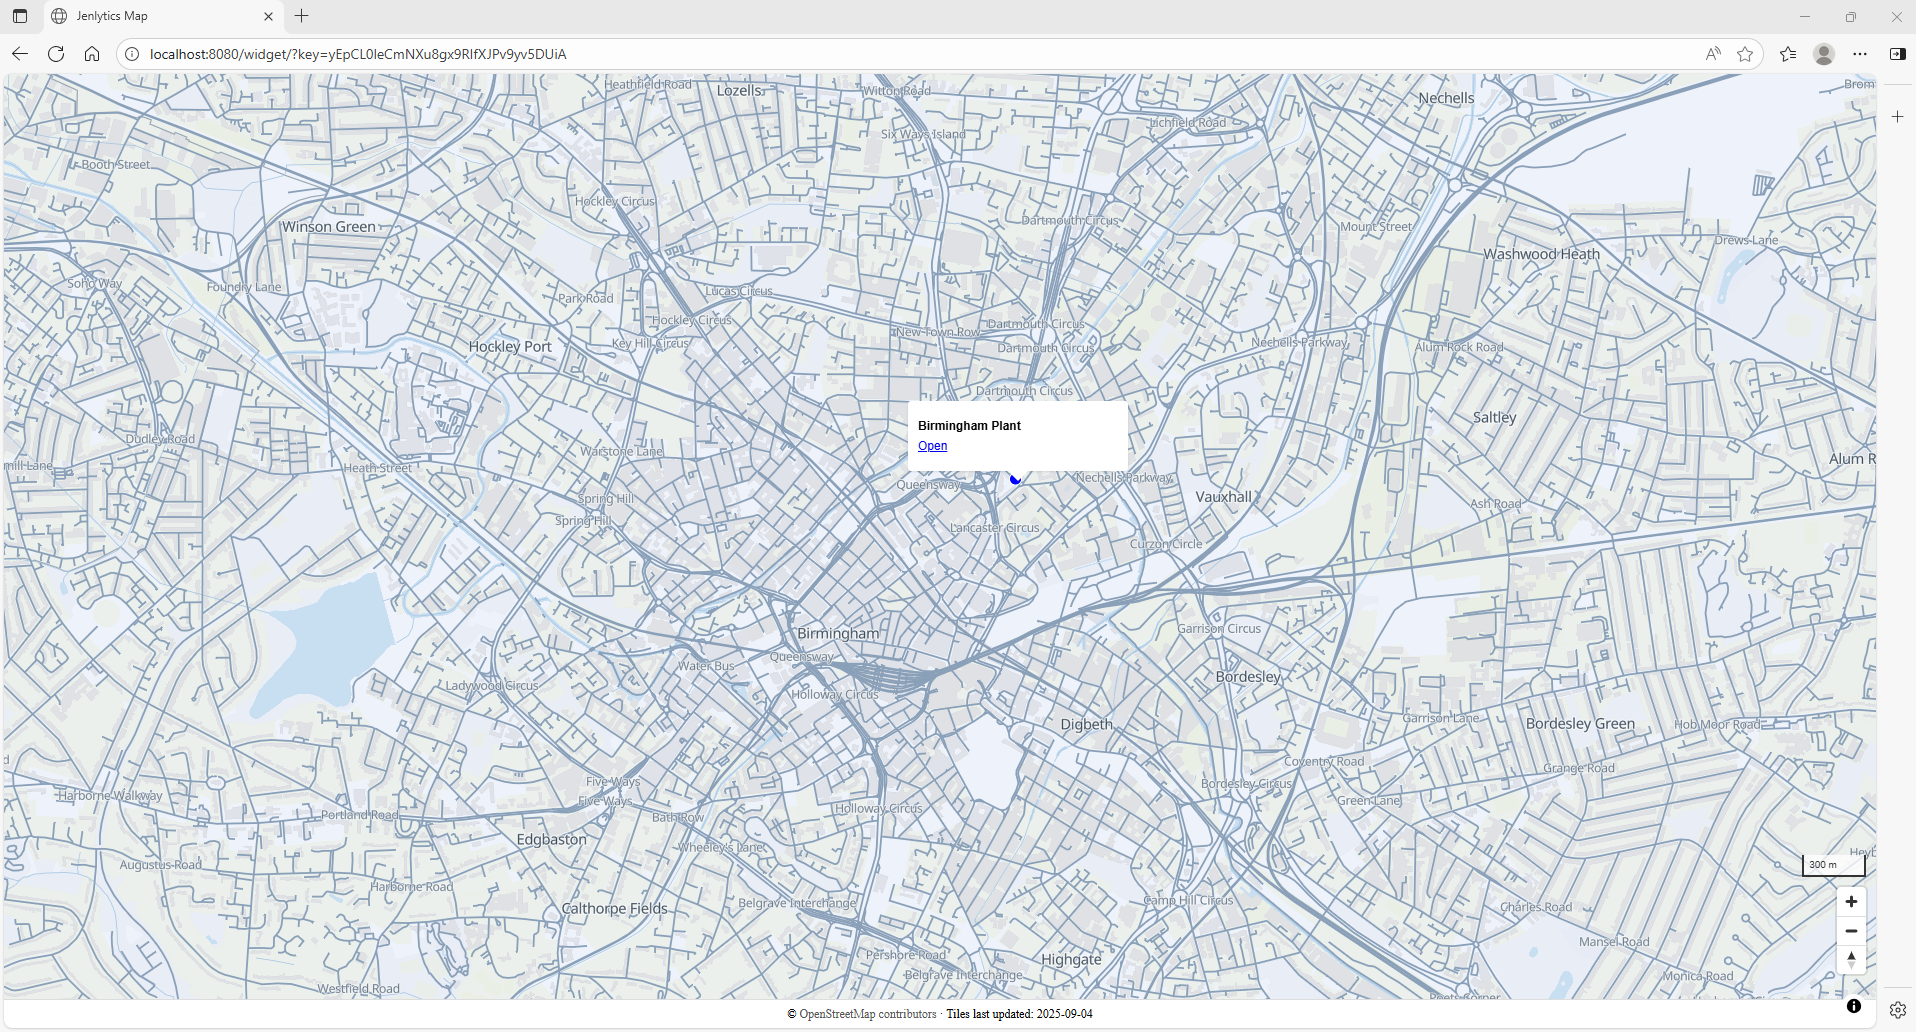Open the browser profile avatar menu
Image resolution: width=1916 pixels, height=1032 pixels.
click(1824, 54)
